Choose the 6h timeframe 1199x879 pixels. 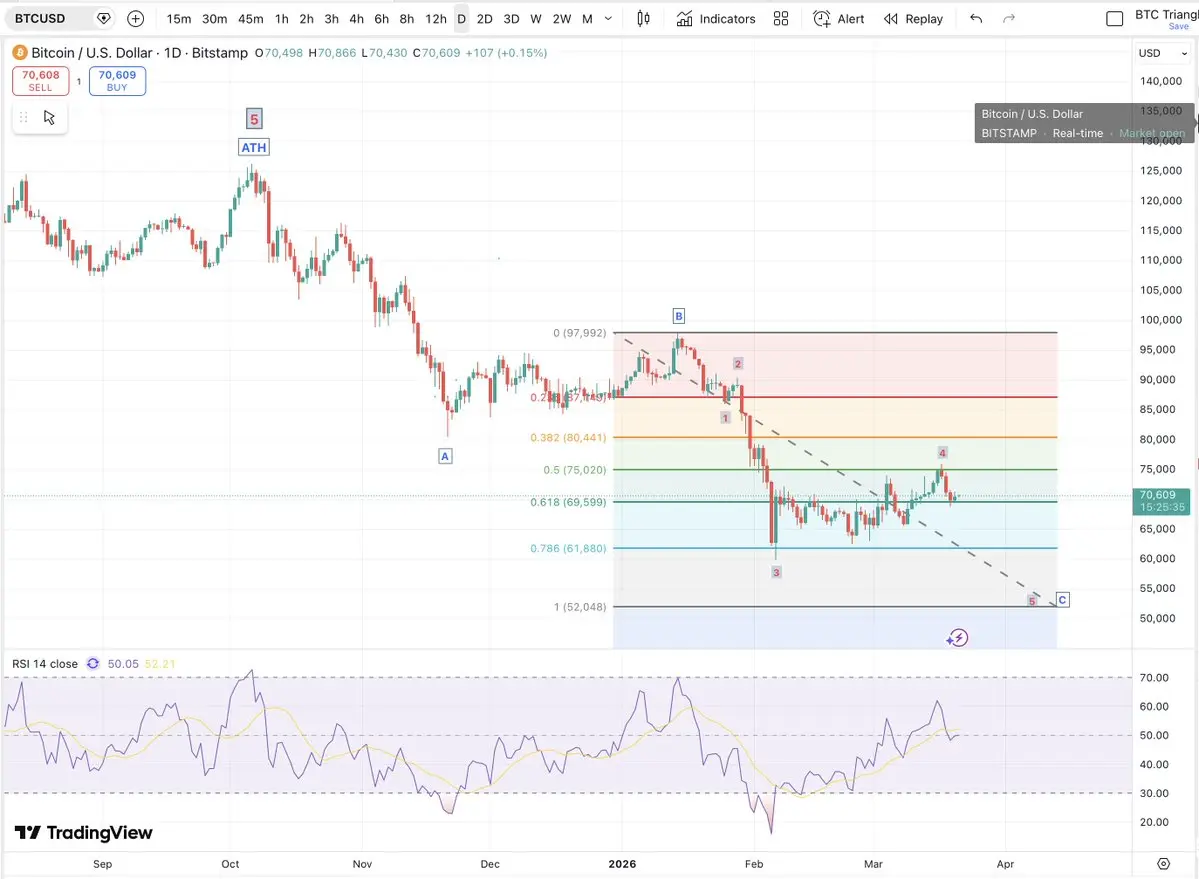[x=382, y=18]
